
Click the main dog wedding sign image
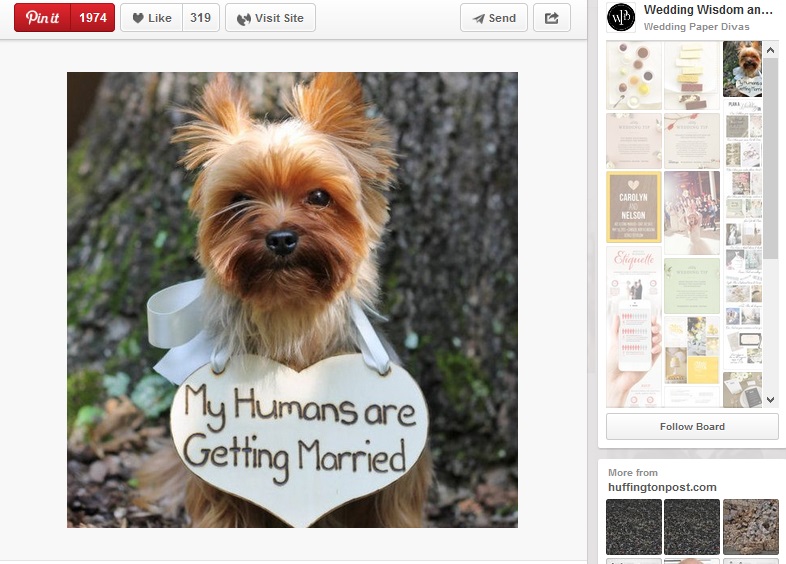(292, 299)
